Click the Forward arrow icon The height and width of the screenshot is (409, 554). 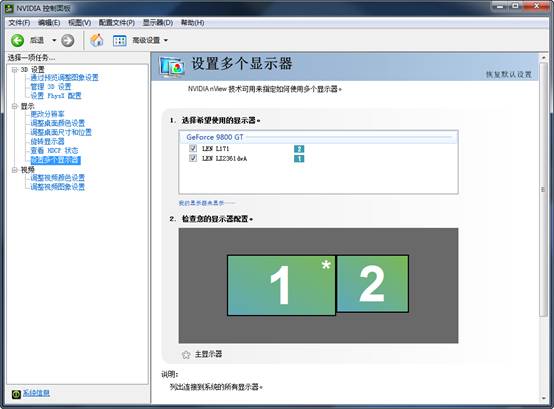67,40
